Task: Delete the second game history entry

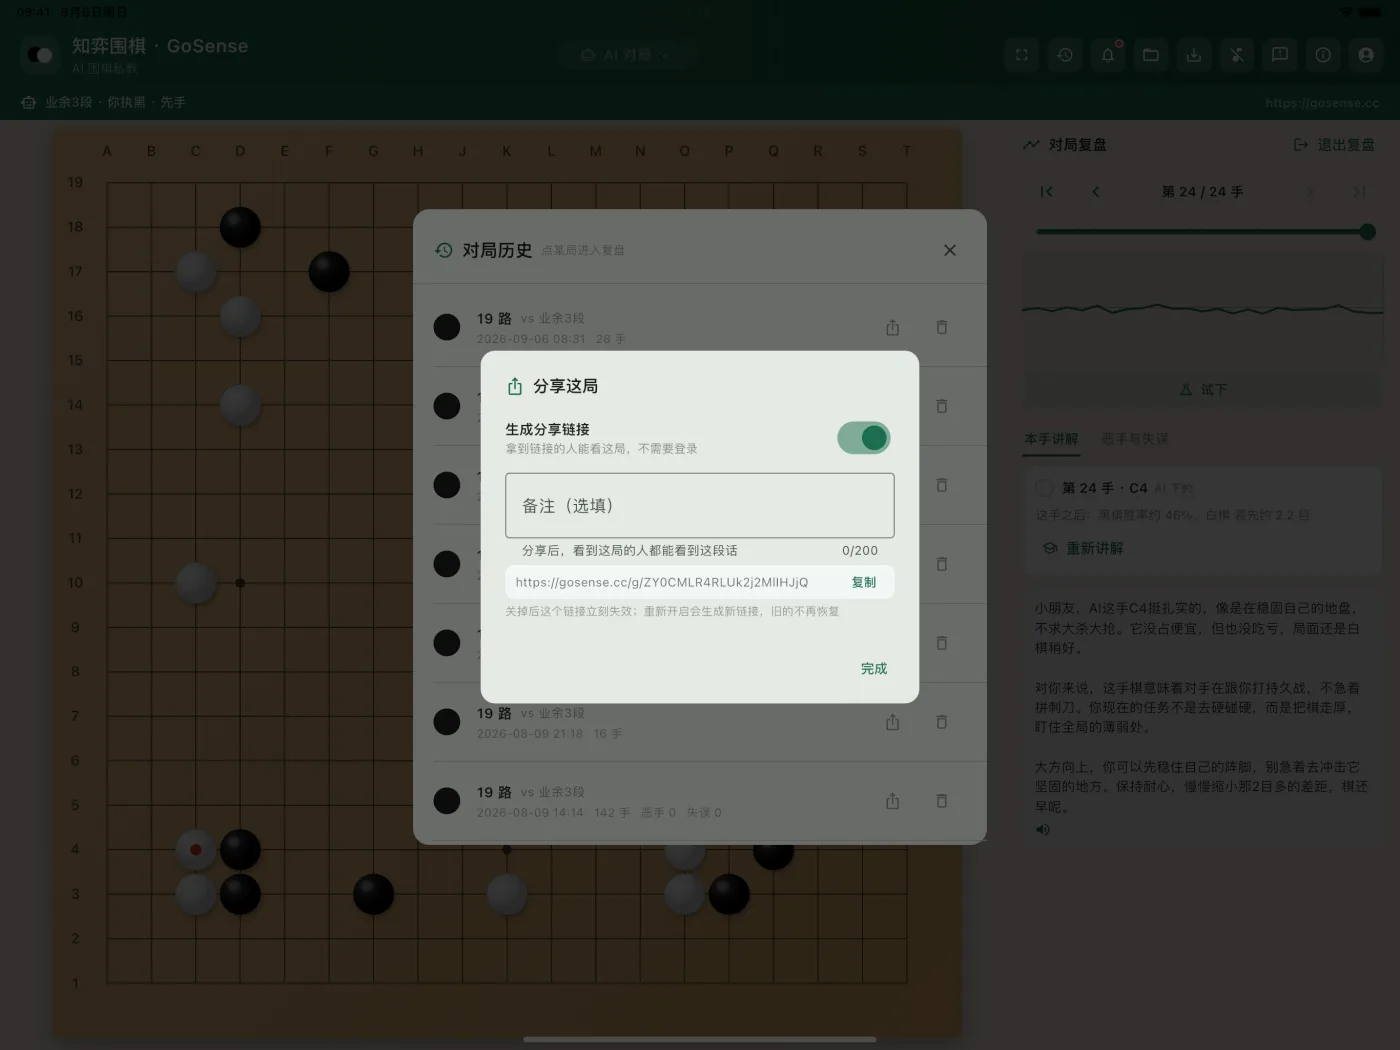Action: pos(941,406)
